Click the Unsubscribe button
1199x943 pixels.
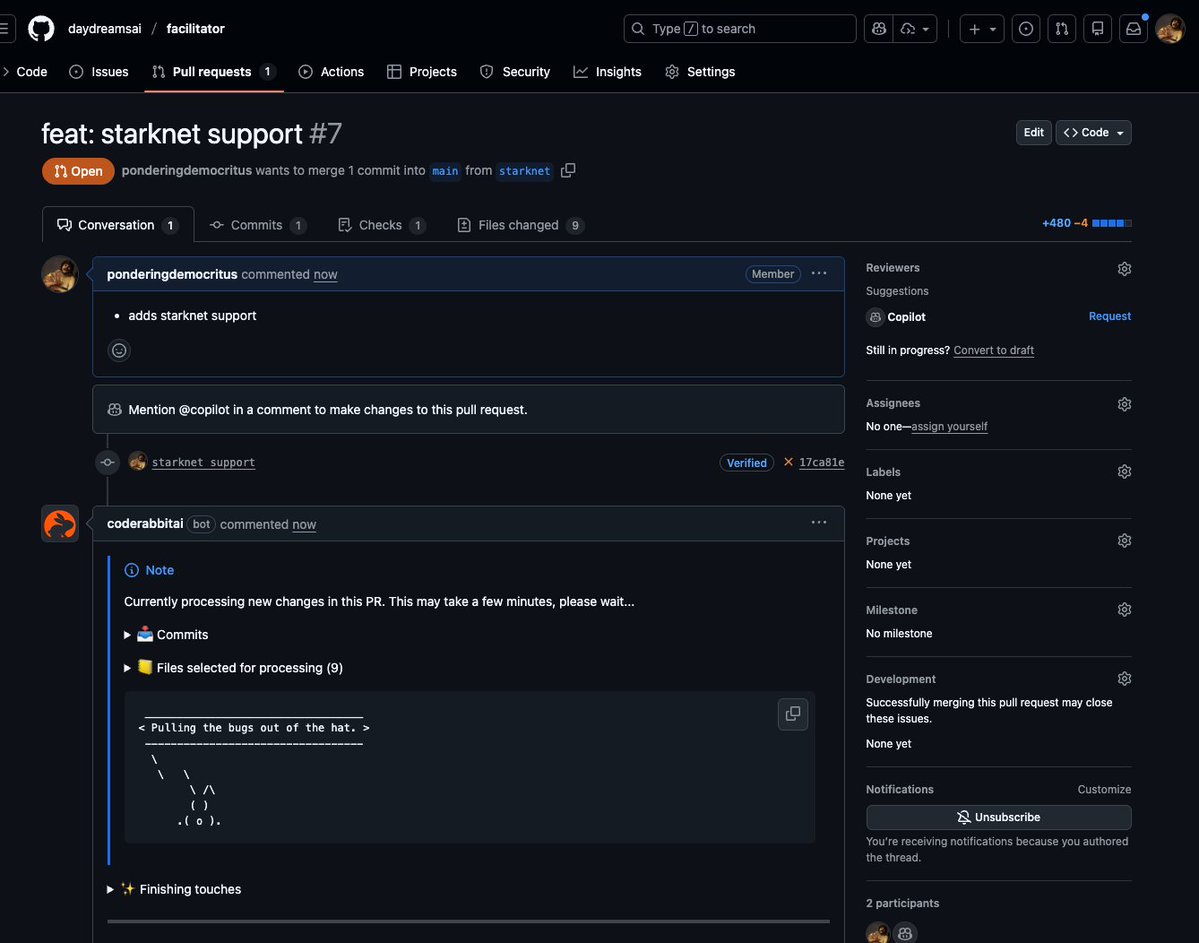point(999,817)
